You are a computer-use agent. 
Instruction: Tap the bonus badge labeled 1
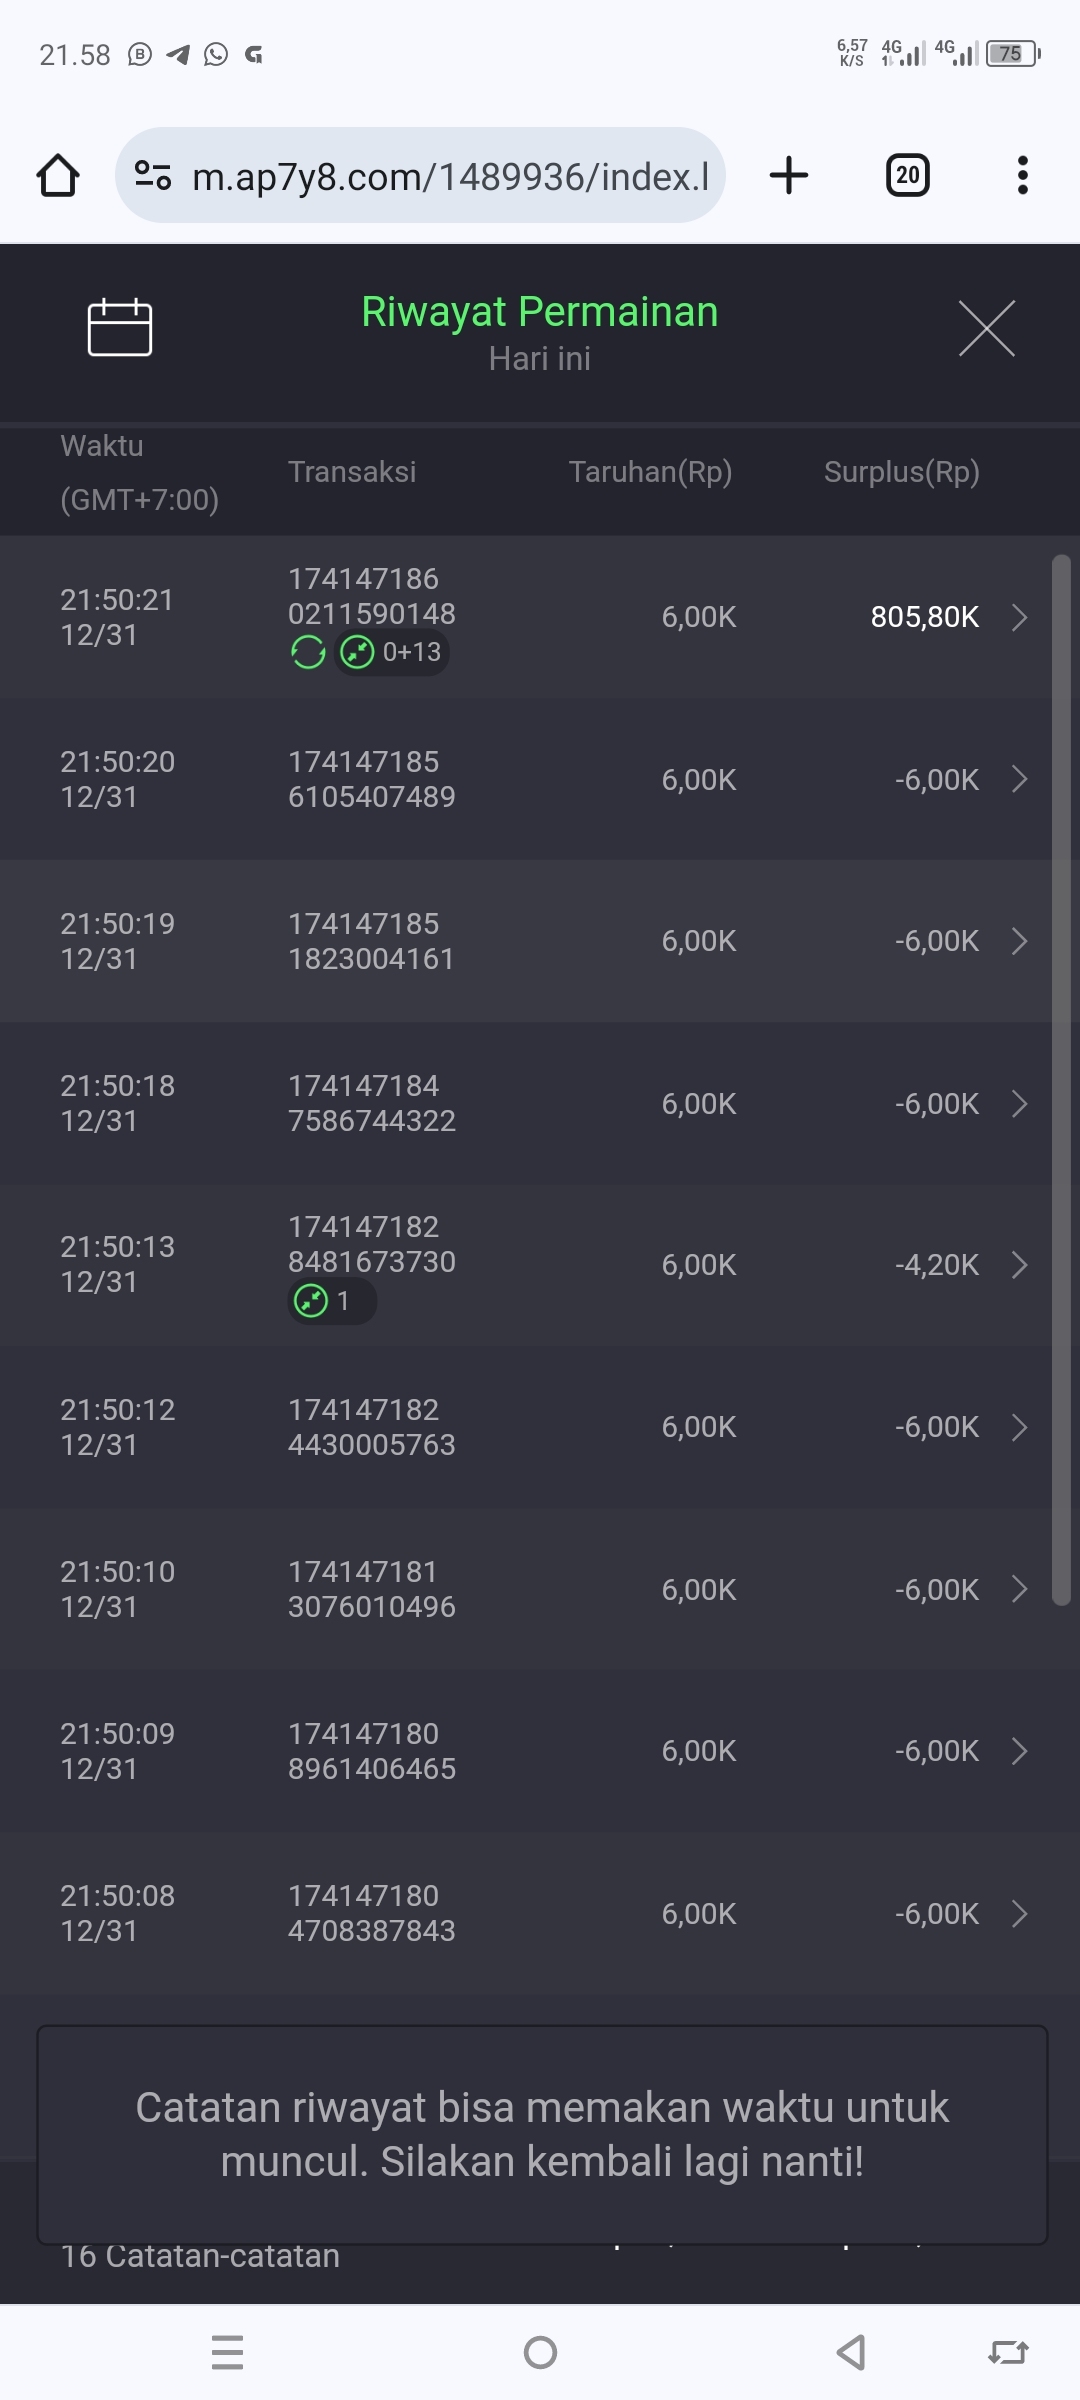coord(330,1301)
